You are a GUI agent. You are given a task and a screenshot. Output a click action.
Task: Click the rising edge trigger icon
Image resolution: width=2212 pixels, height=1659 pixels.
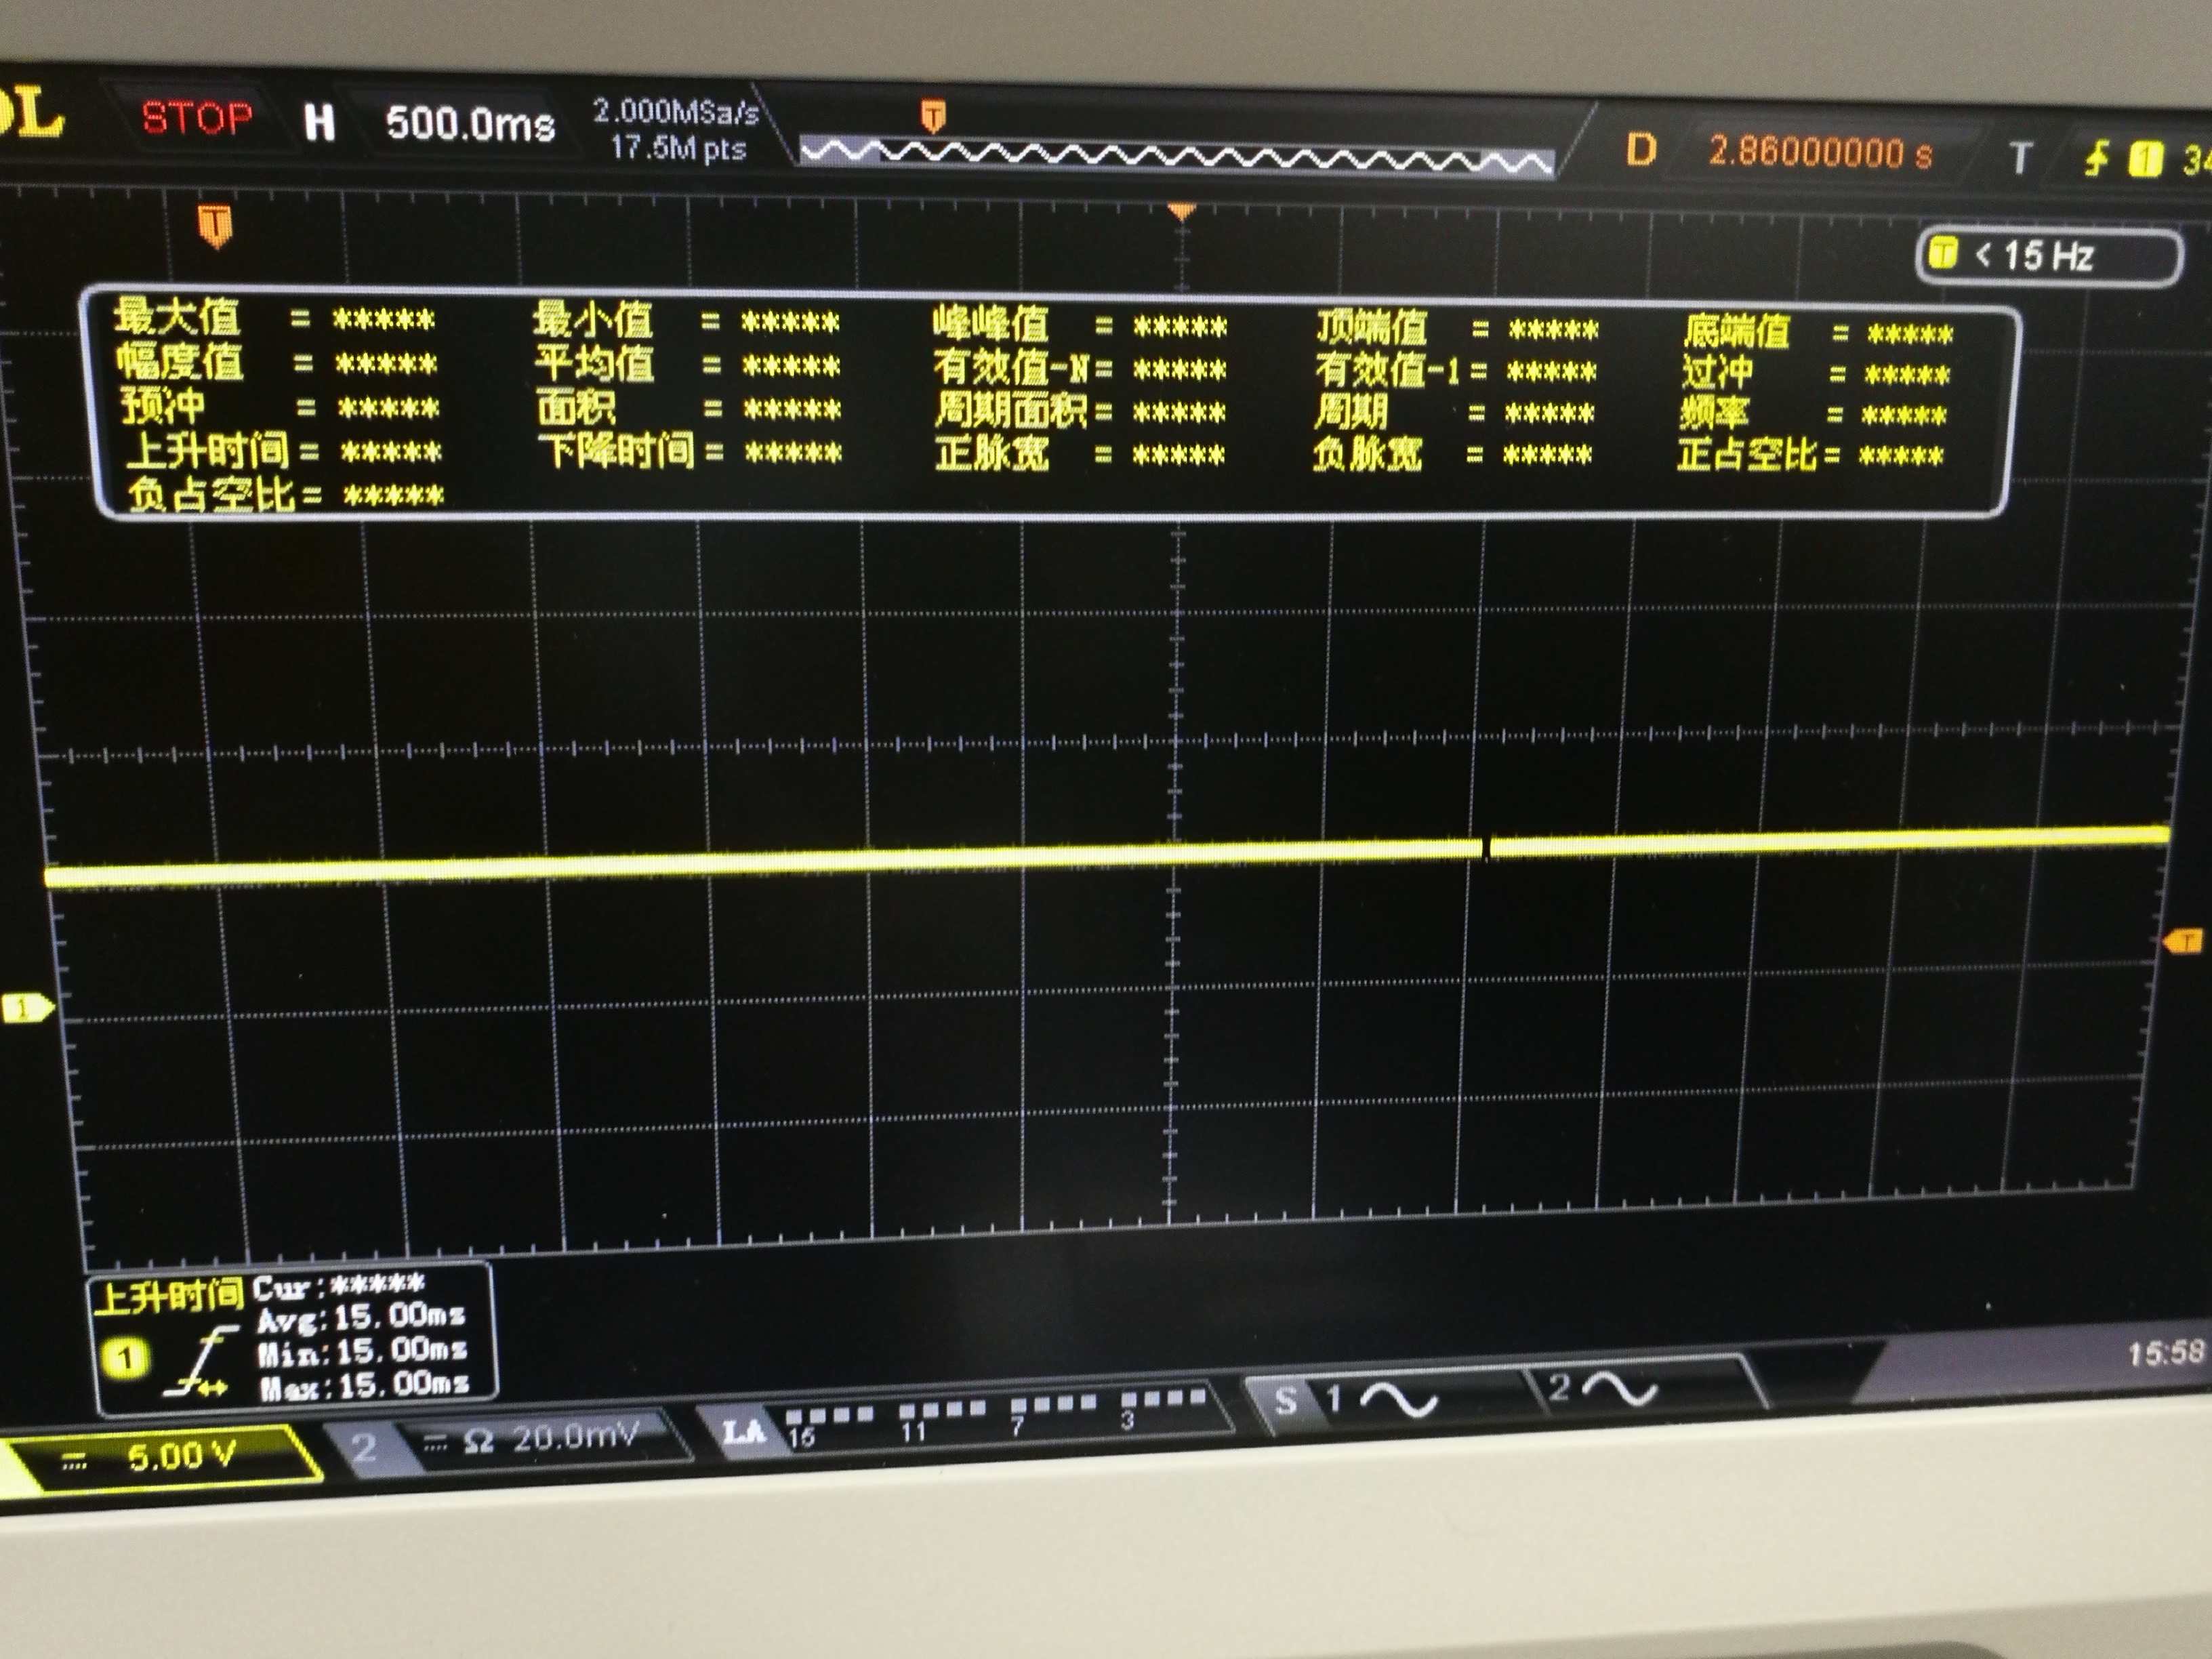click(x=2096, y=159)
